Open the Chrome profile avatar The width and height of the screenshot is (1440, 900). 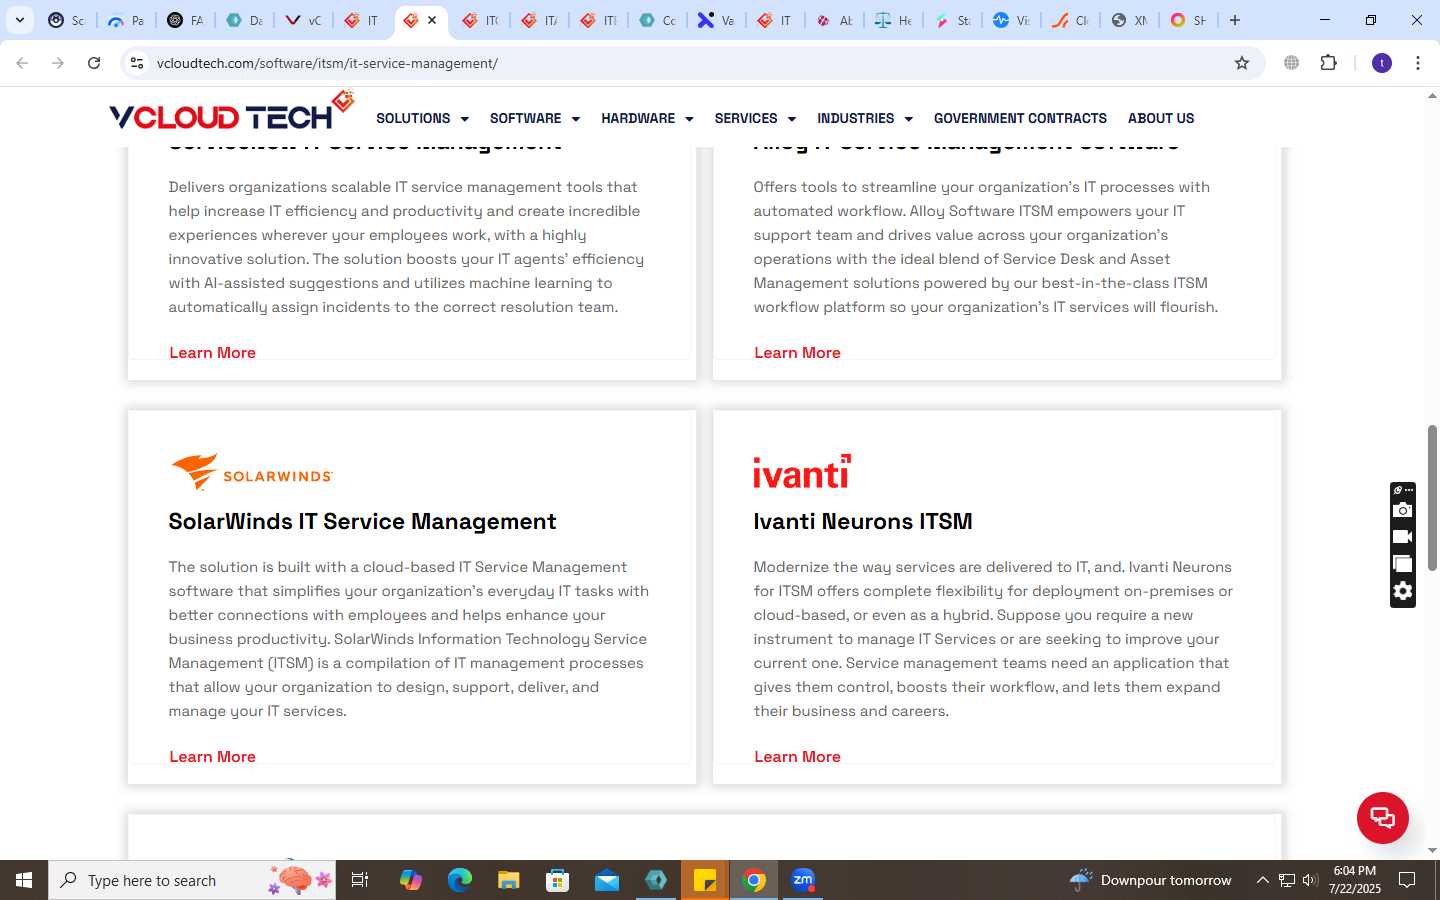(1382, 63)
